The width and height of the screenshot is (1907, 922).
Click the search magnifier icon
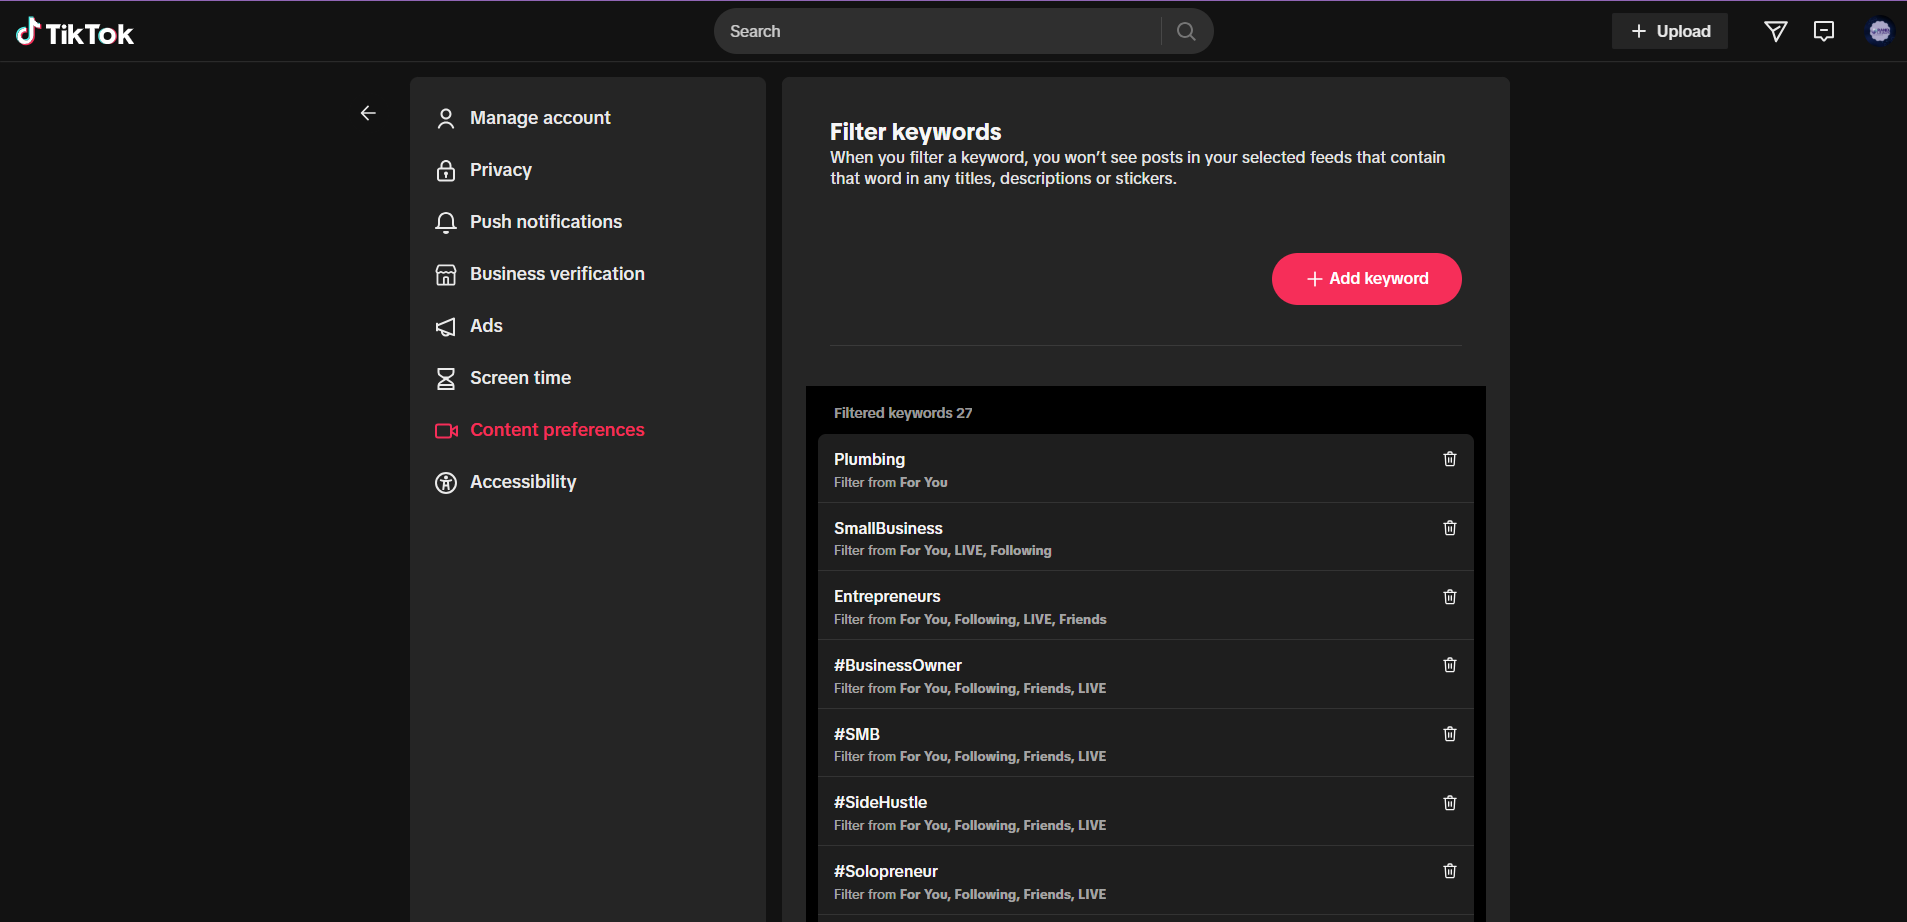pos(1186,31)
